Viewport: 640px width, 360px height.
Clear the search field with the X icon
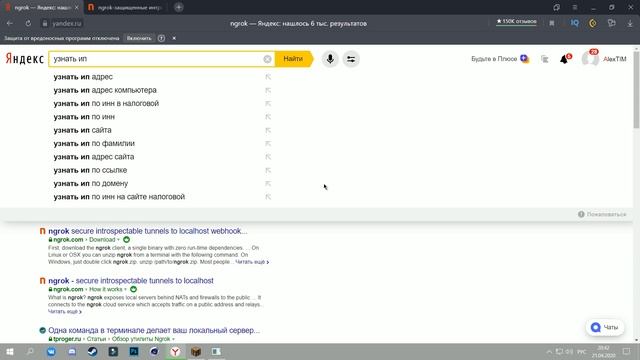pyautogui.click(x=267, y=59)
